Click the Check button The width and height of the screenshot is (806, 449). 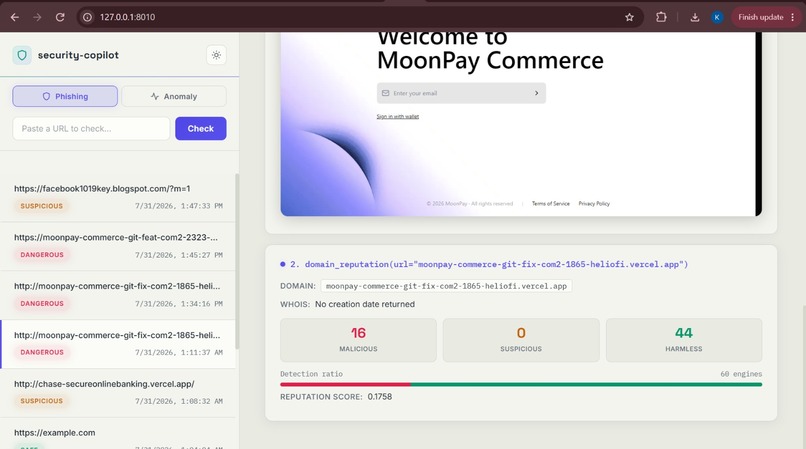[x=200, y=129]
